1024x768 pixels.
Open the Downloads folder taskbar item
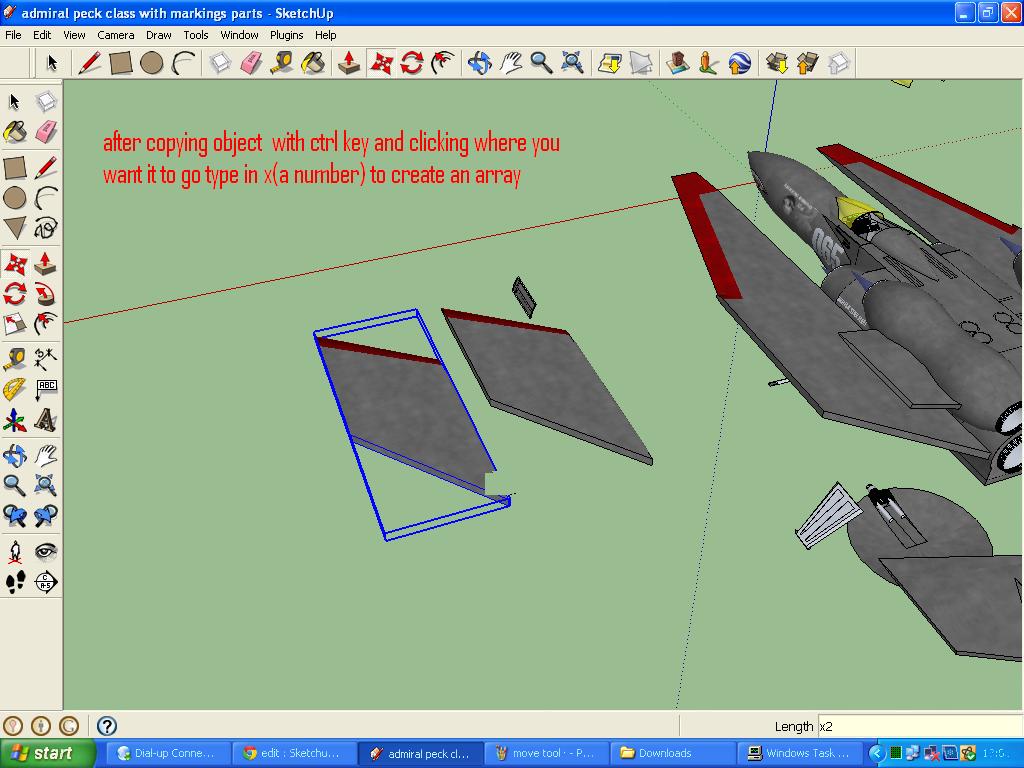673,753
